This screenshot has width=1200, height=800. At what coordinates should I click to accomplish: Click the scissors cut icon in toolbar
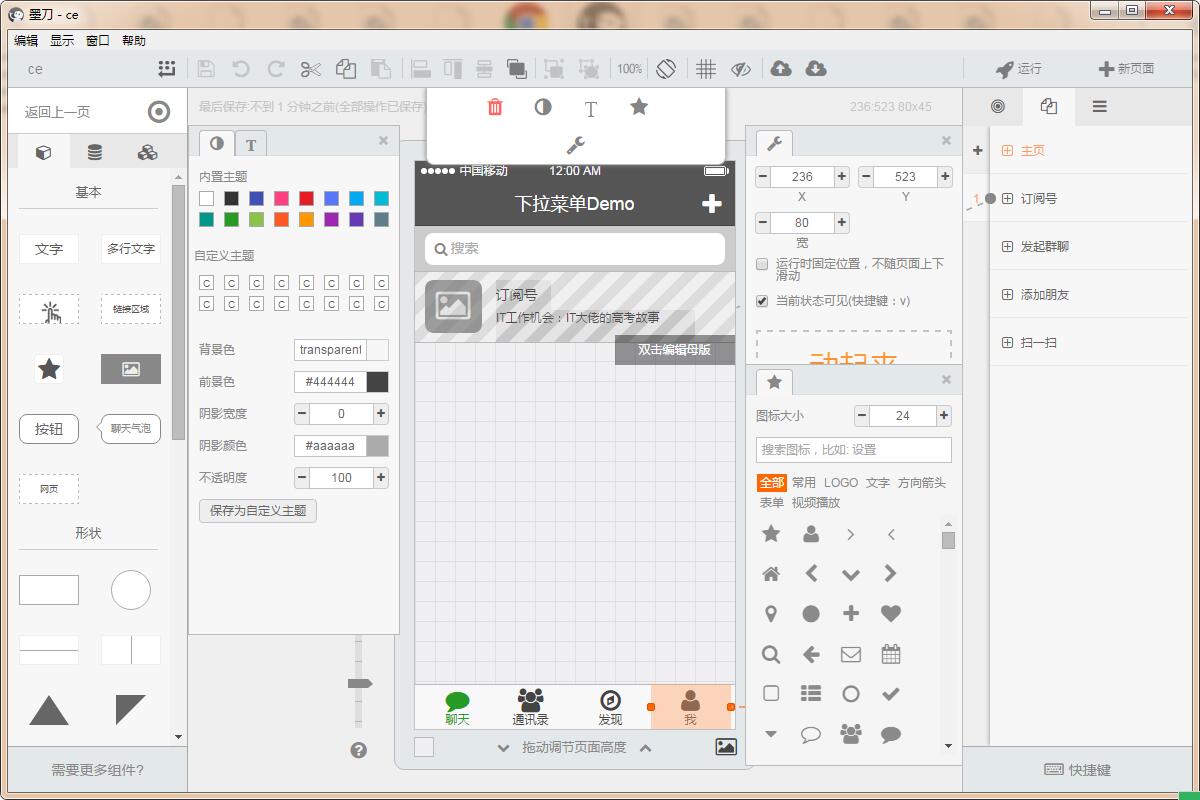[x=310, y=69]
